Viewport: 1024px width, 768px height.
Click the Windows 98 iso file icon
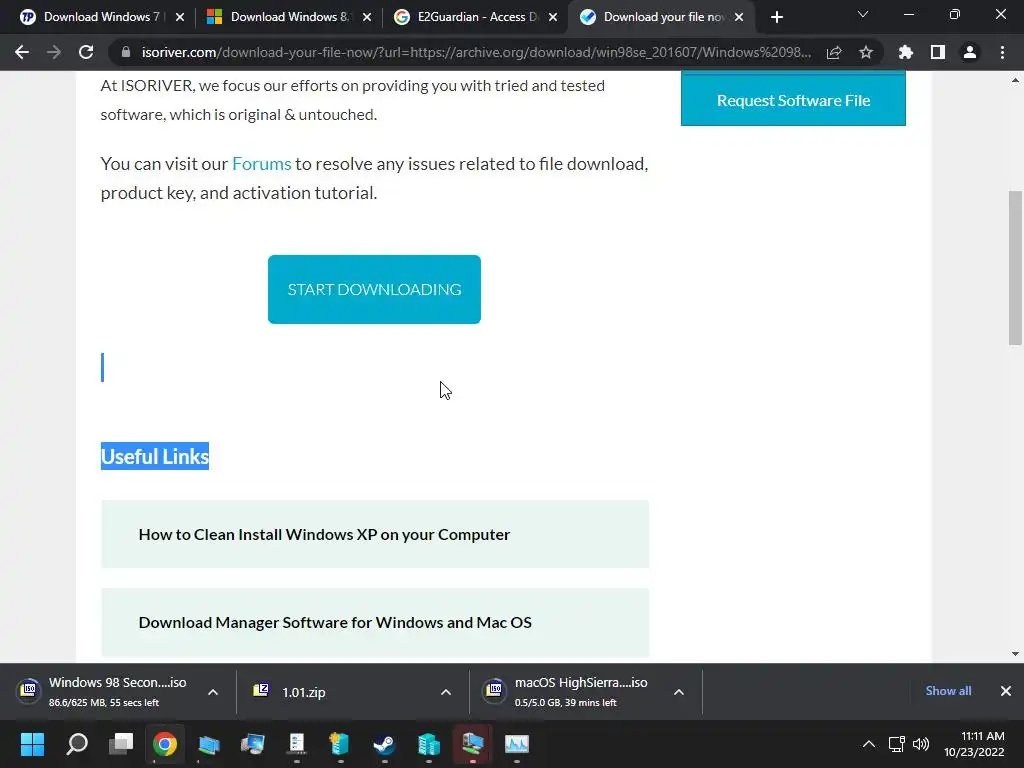point(29,690)
